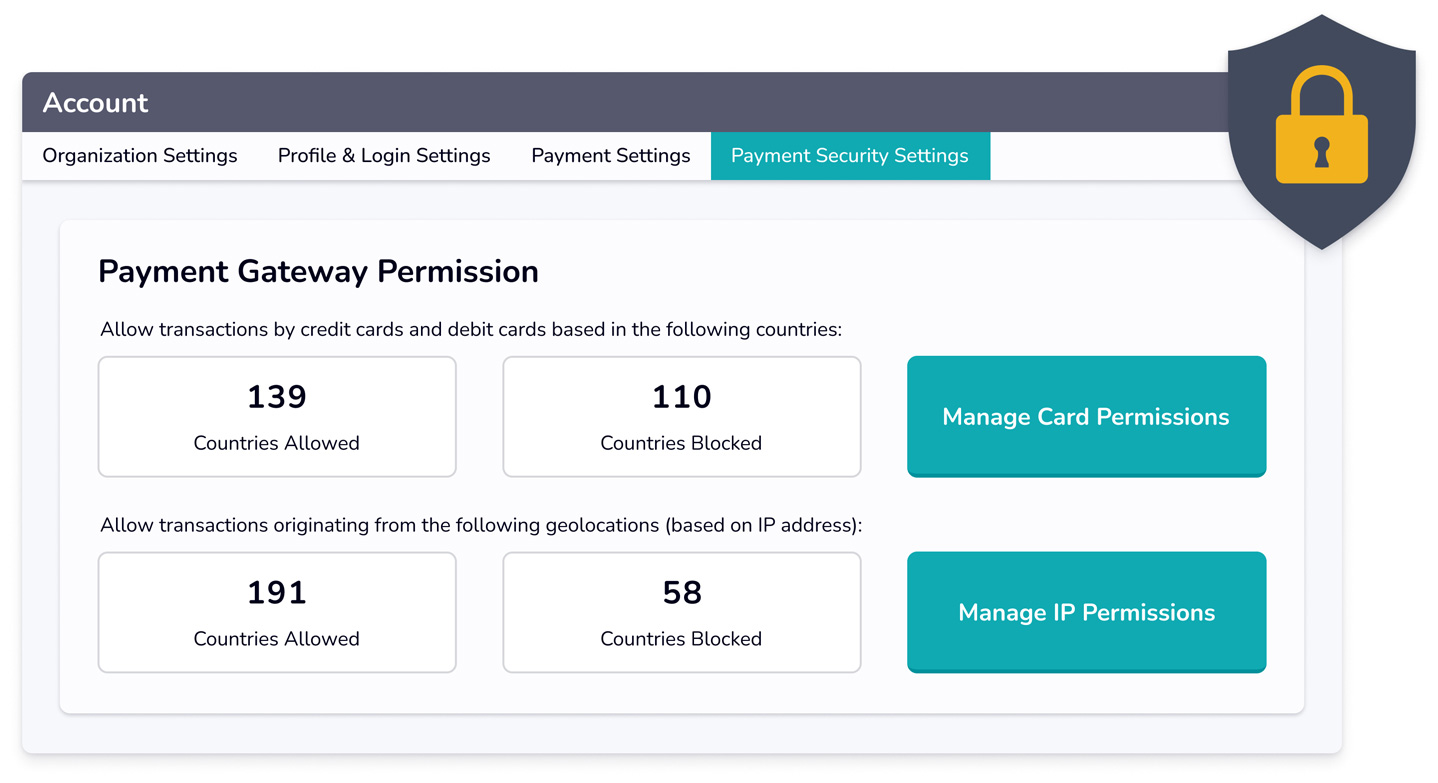Click the Payment Gateway Permission heading

[x=318, y=272]
